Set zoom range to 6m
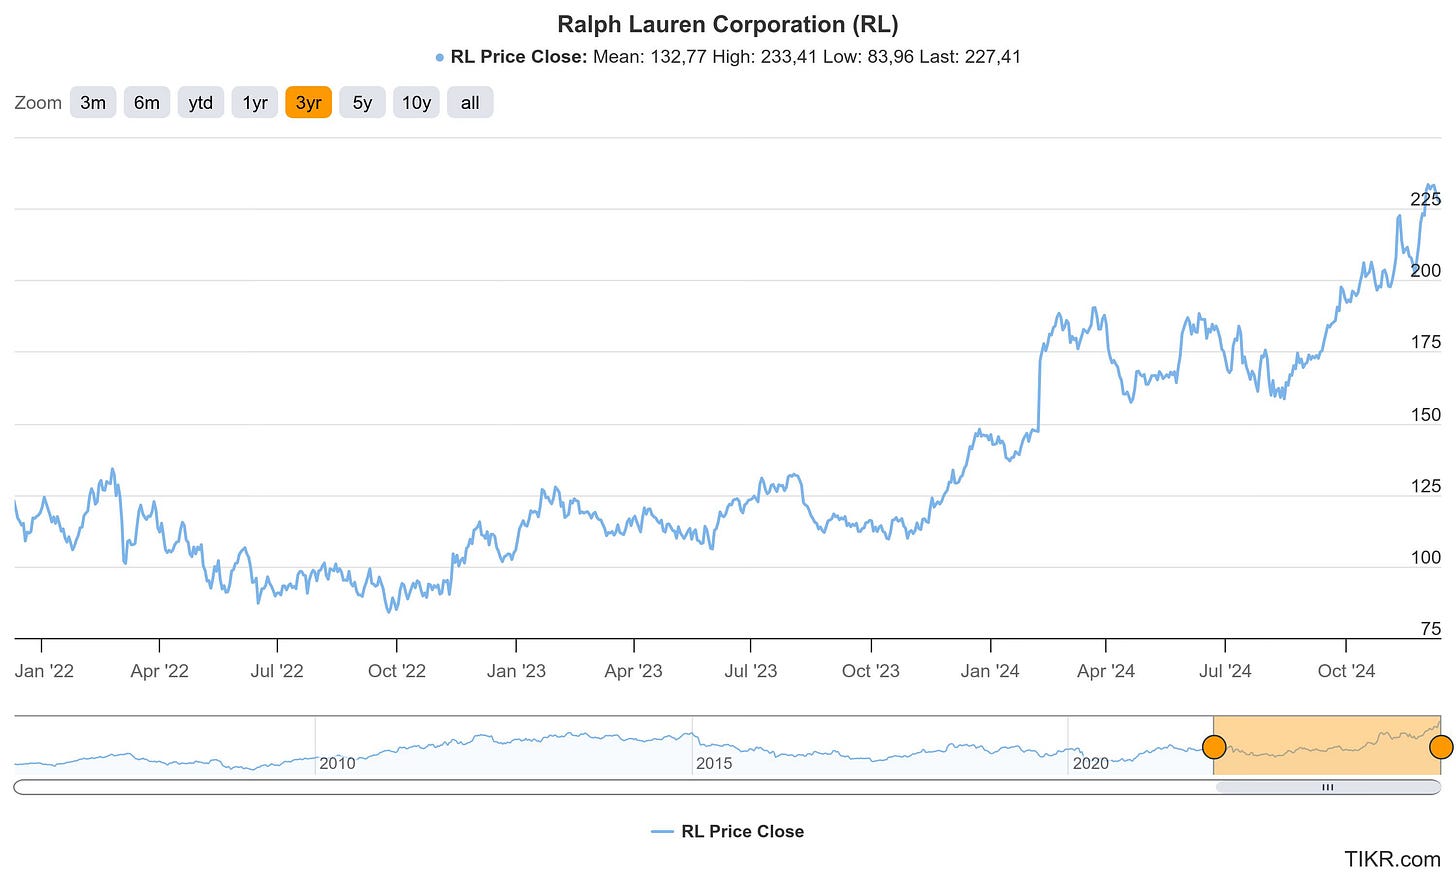Screen dimensions: 1456x874 tap(147, 103)
